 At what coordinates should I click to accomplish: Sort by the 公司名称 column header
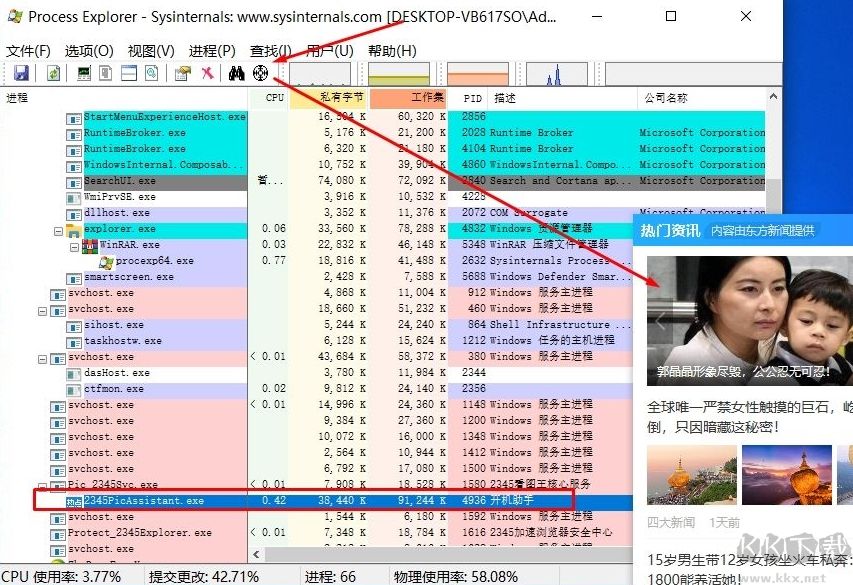pos(701,98)
